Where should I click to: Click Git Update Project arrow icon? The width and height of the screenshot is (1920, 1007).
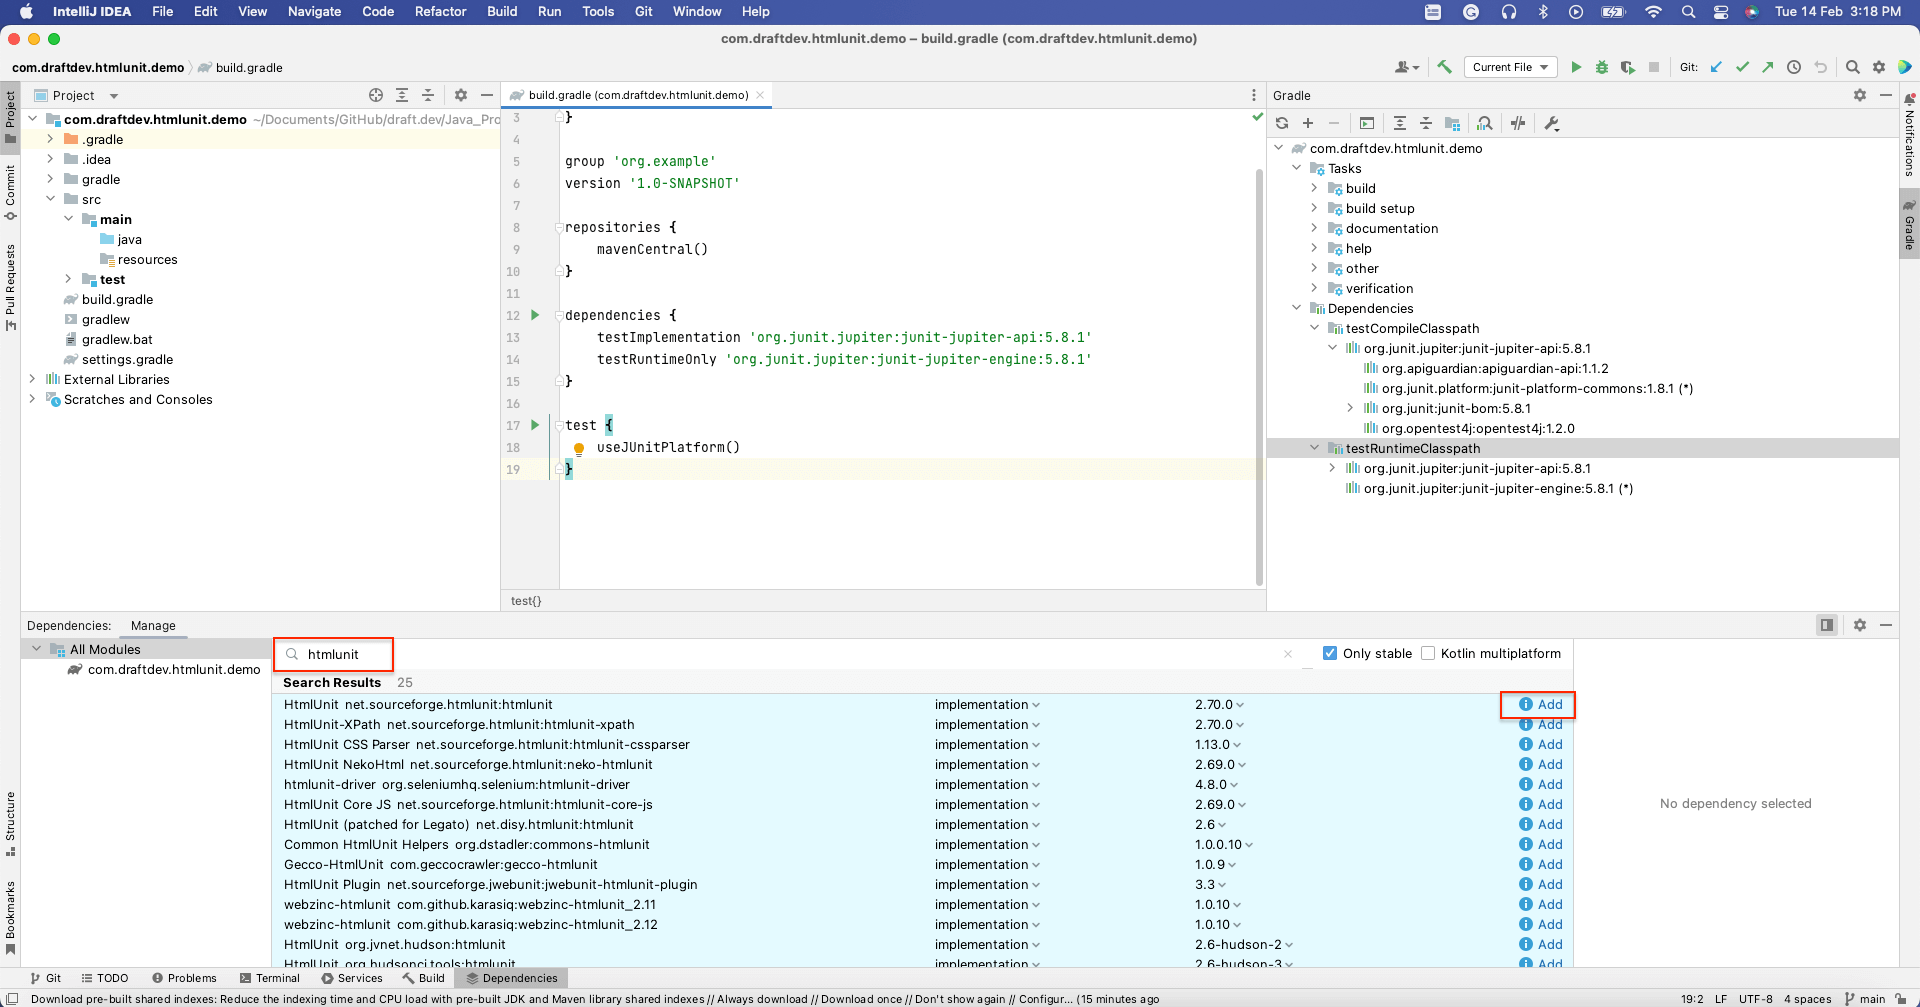pos(1716,67)
